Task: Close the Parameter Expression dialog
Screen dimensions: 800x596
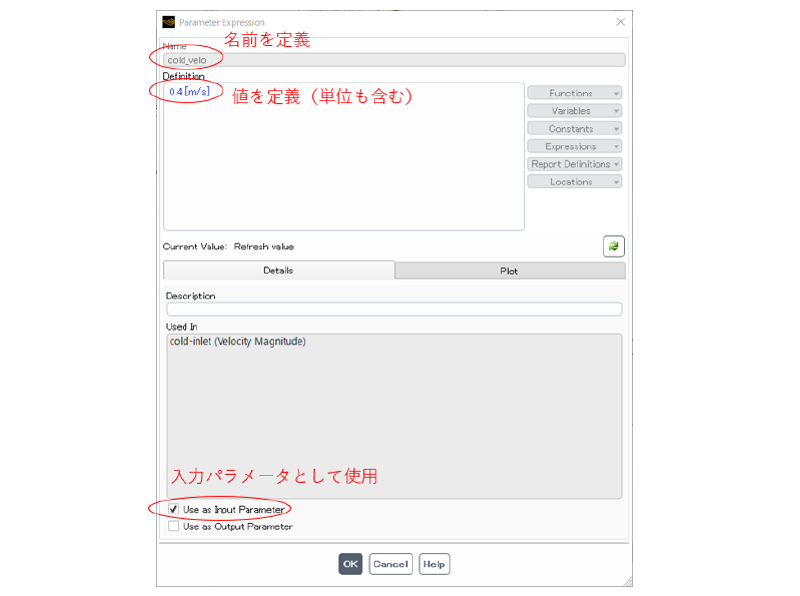Action: click(620, 21)
